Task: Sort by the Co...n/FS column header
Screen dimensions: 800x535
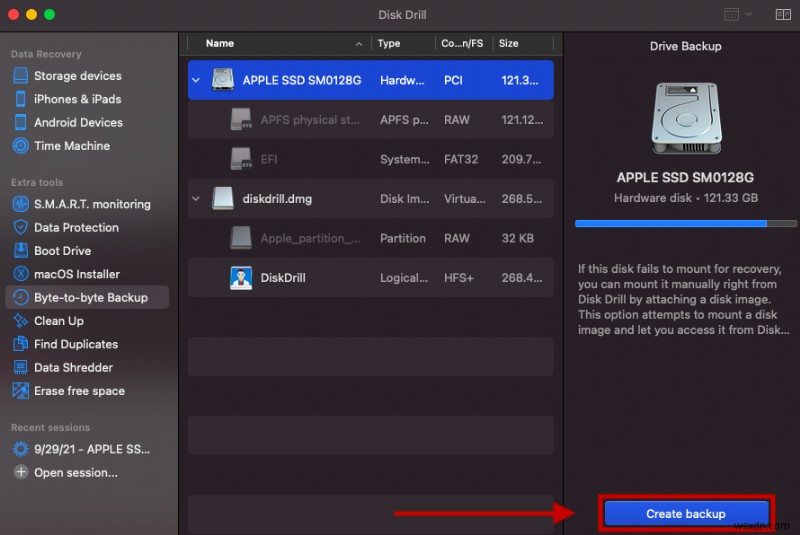Action: [x=462, y=43]
